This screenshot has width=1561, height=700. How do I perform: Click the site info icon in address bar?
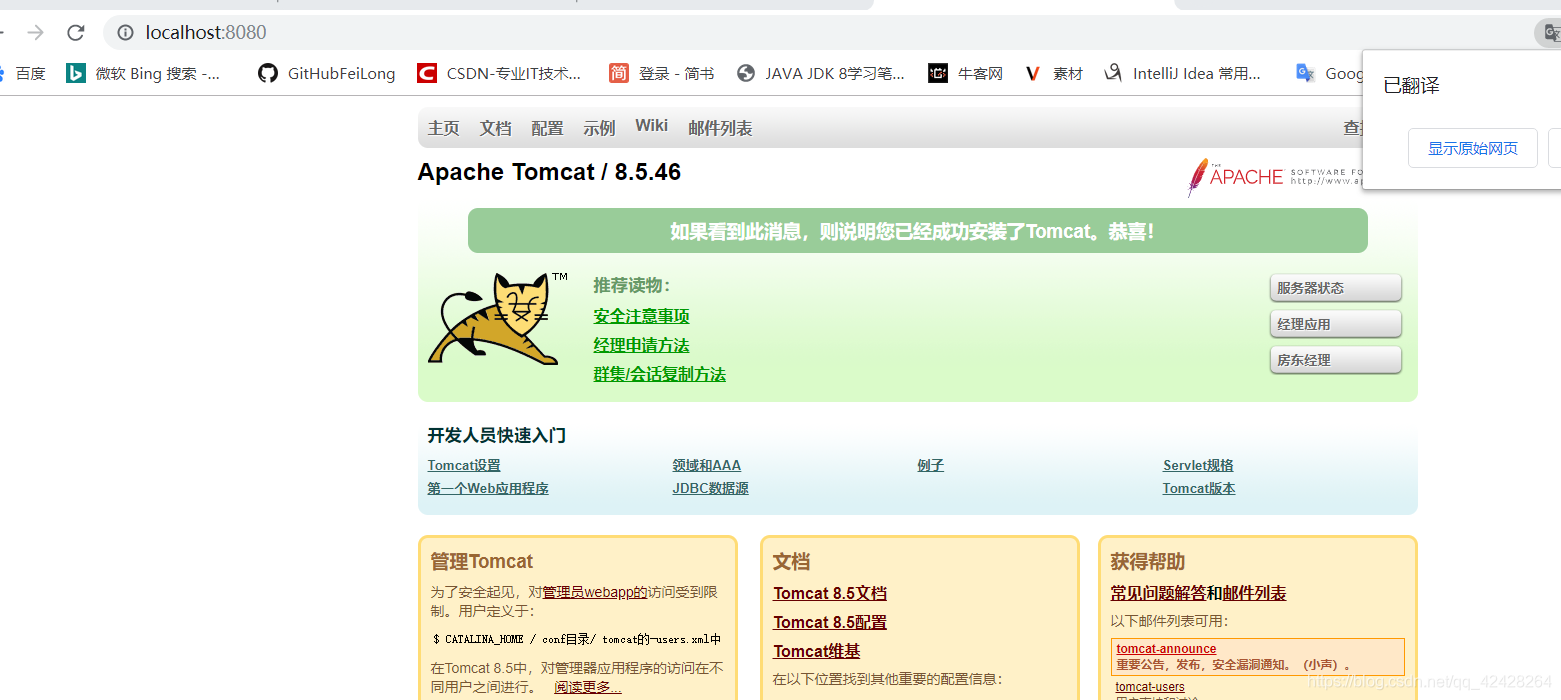(125, 32)
